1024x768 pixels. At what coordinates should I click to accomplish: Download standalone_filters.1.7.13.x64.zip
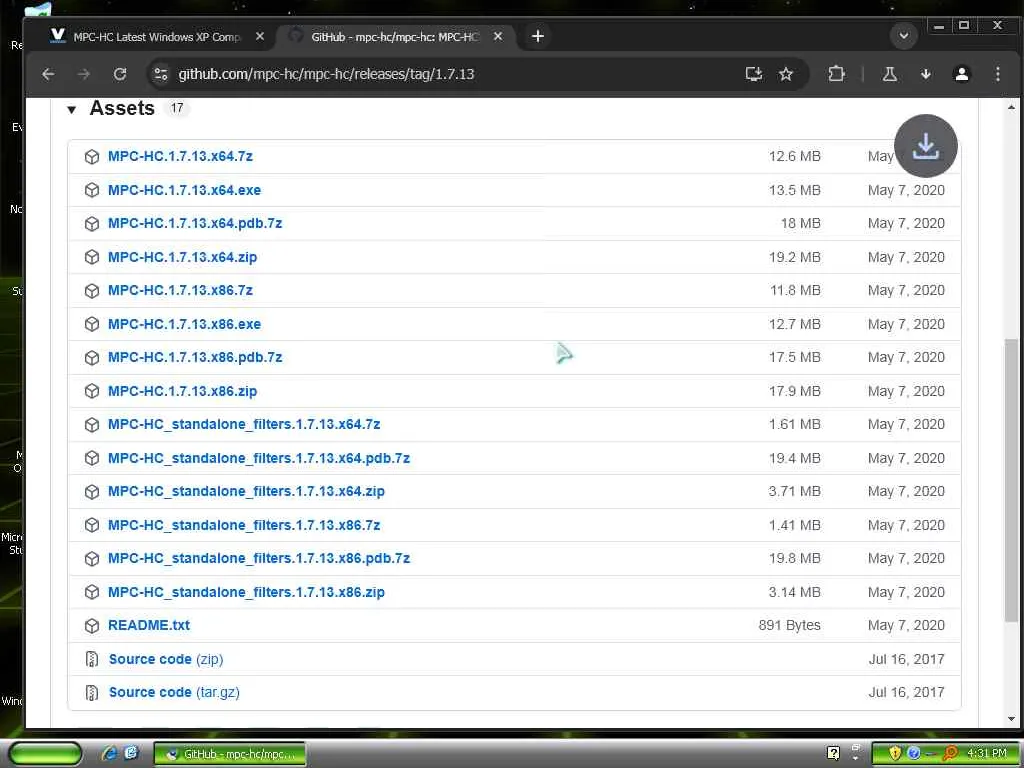[x=246, y=492]
